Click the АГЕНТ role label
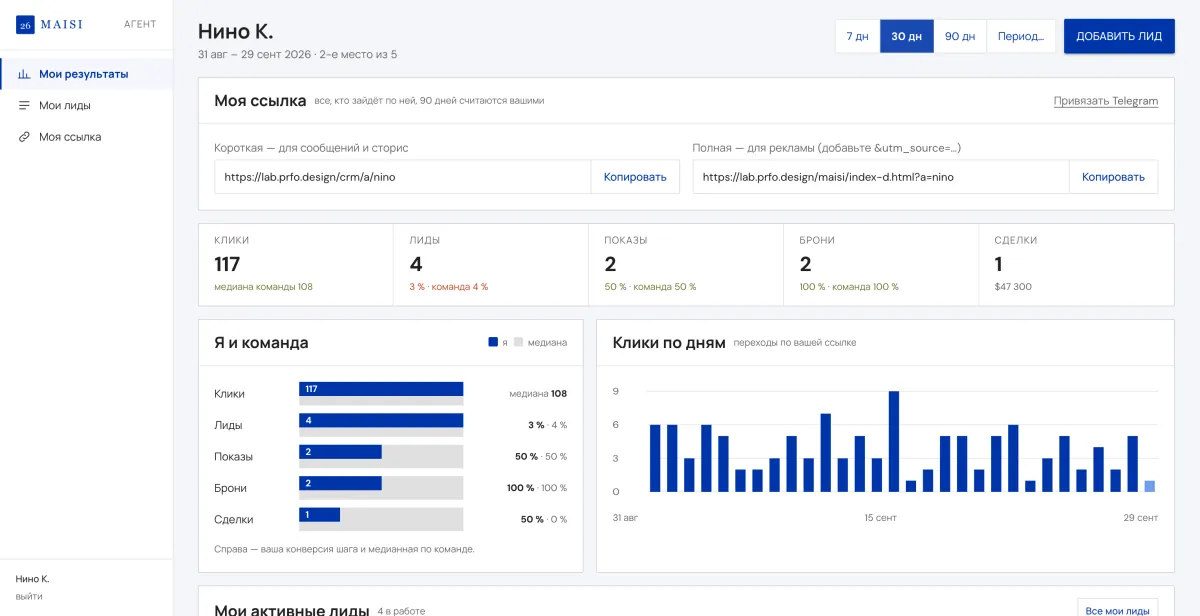1200x616 pixels. click(x=140, y=24)
